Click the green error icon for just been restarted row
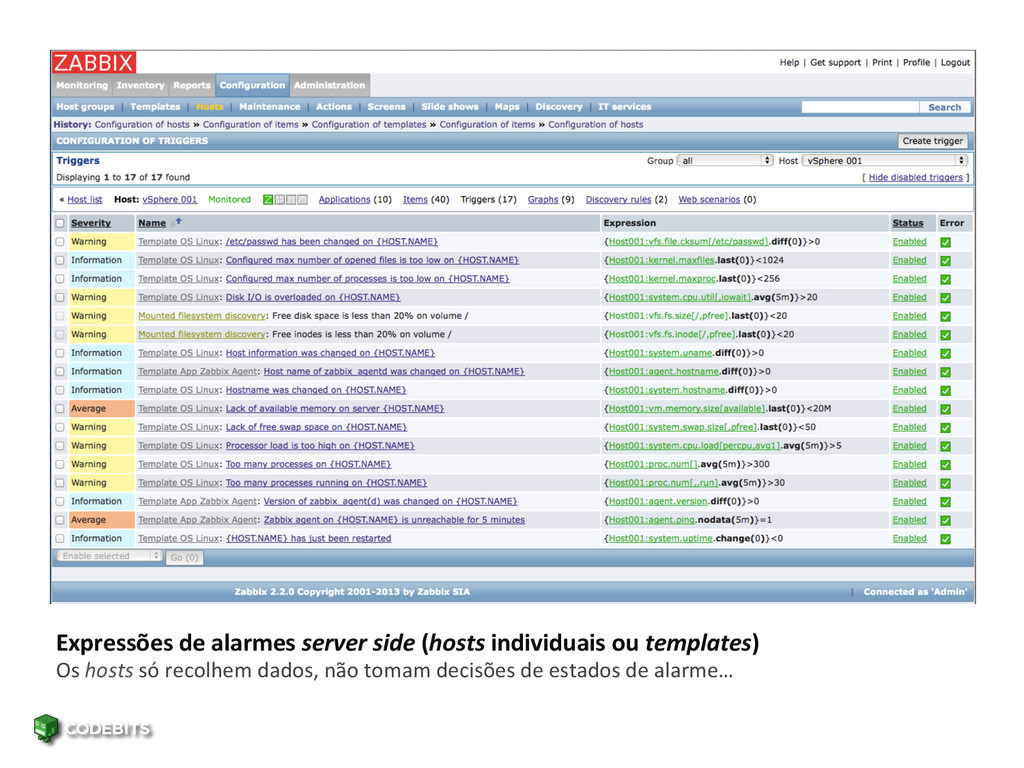The width and height of the screenshot is (1024, 768). (x=945, y=539)
